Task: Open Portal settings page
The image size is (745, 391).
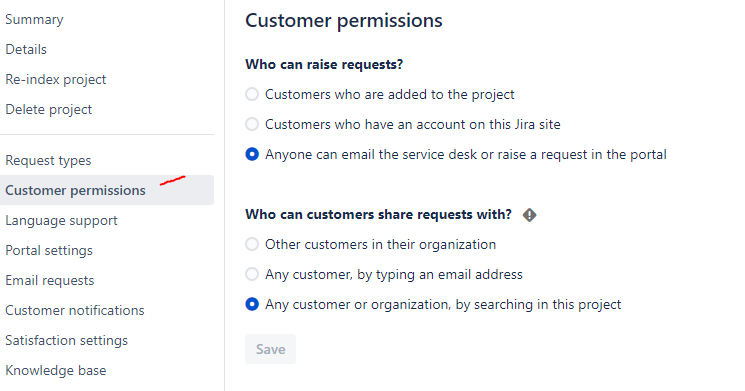Action: (49, 250)
